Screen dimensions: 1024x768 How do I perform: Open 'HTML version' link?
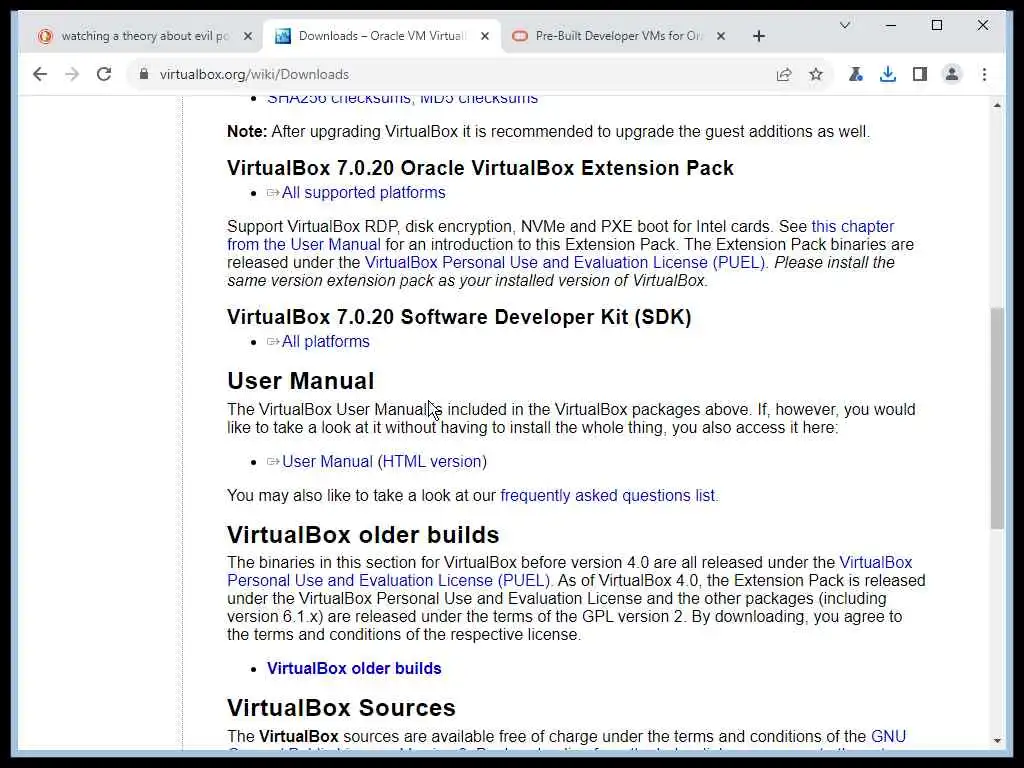pos(432,462)
